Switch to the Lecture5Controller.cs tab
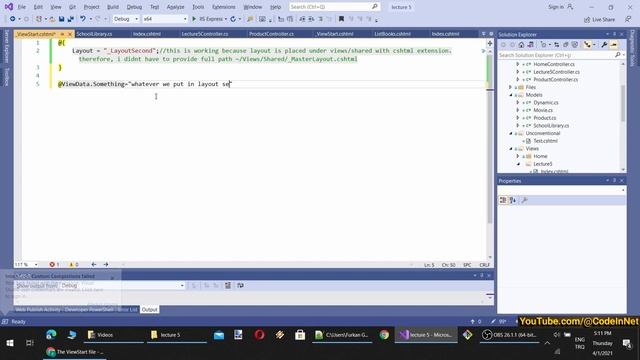640x360 pixels. pos(205,34)
